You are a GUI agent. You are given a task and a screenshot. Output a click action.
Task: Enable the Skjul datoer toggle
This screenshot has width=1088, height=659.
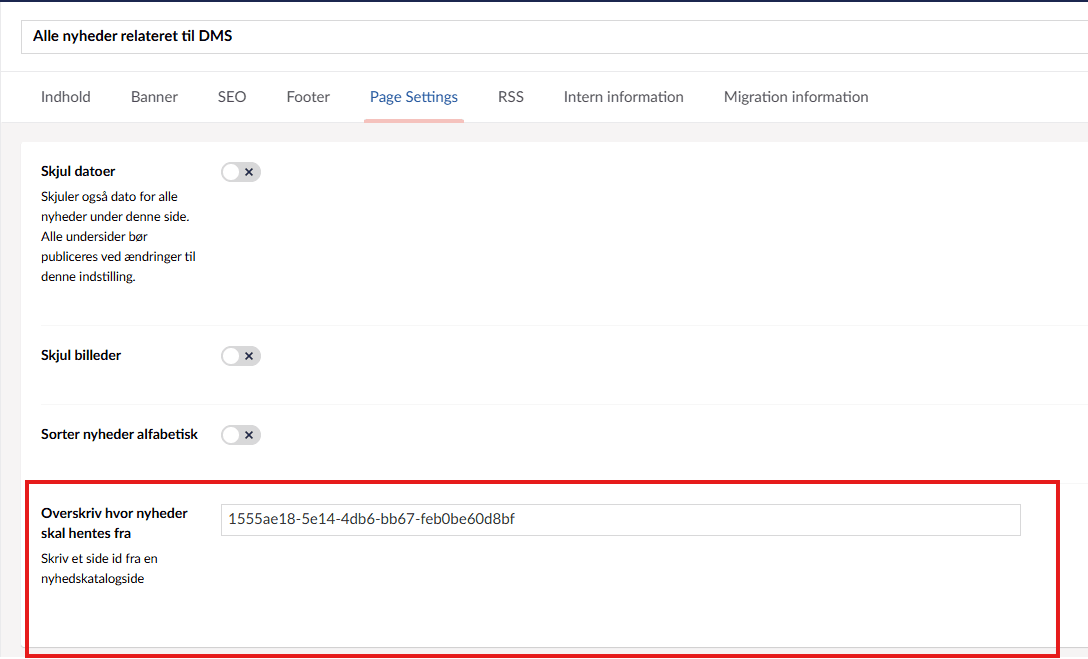pos(241,172)
